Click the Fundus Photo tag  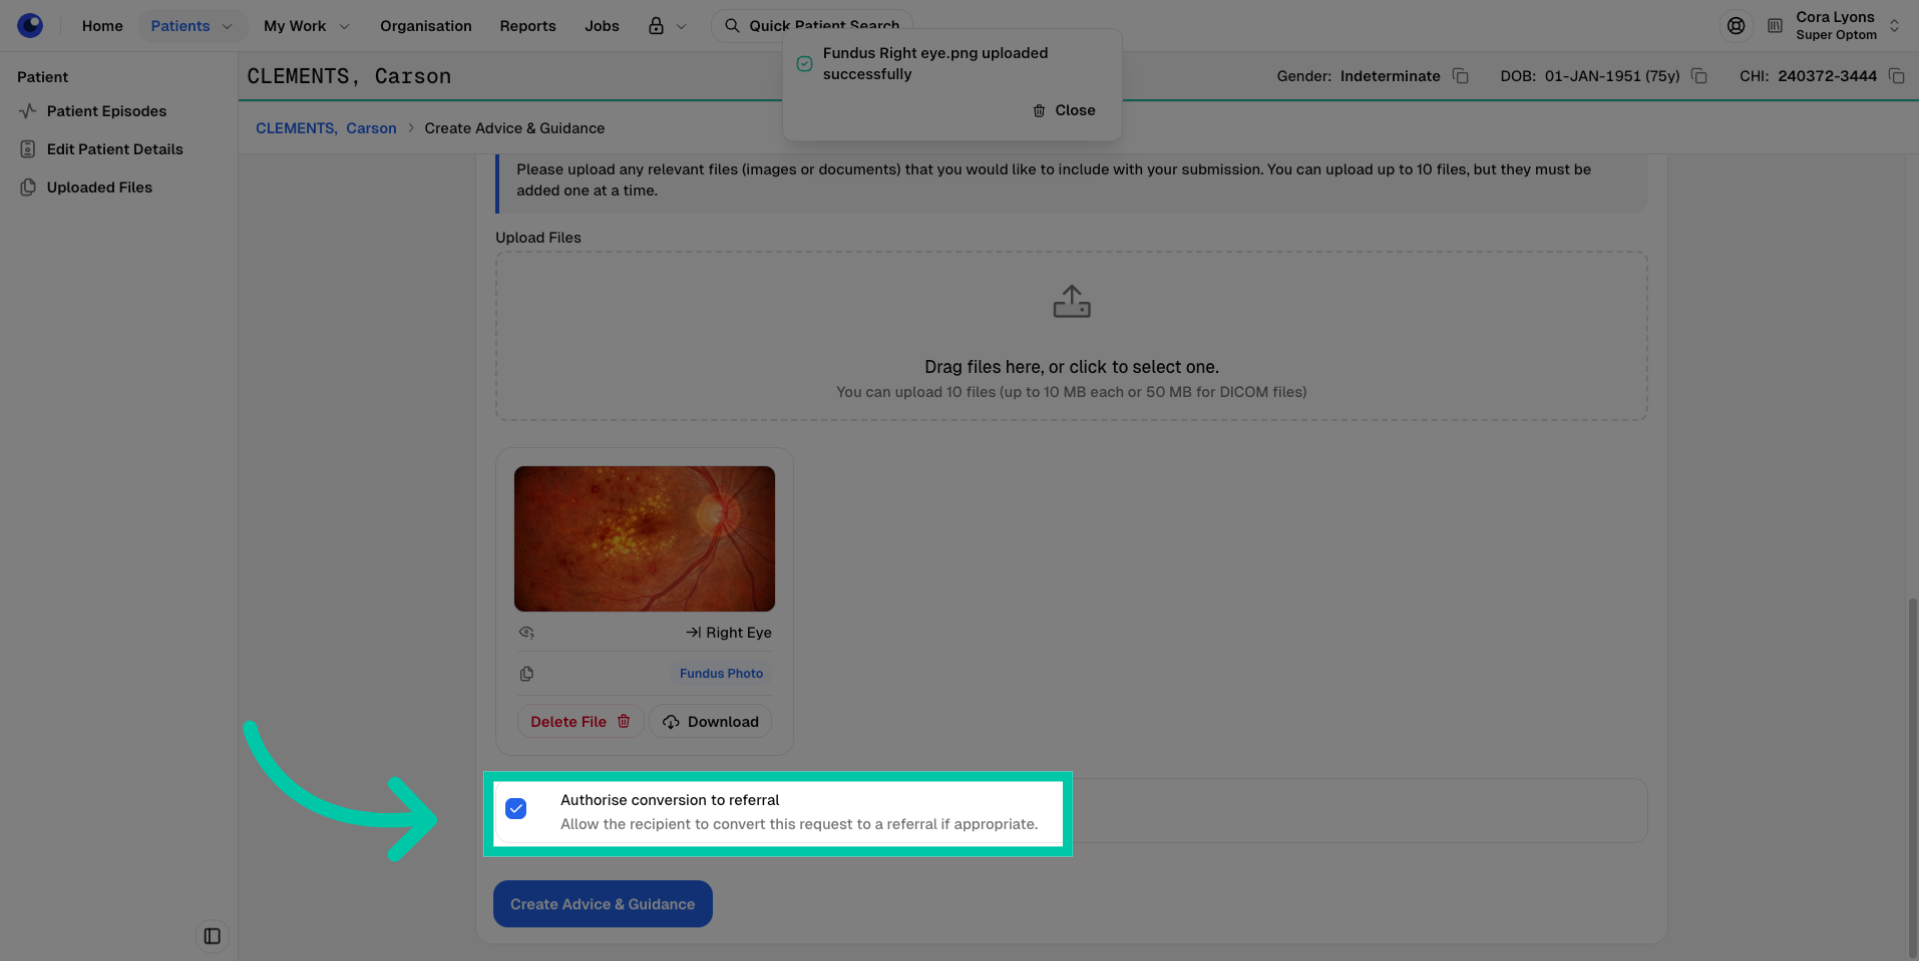click(x=721, y=673)
